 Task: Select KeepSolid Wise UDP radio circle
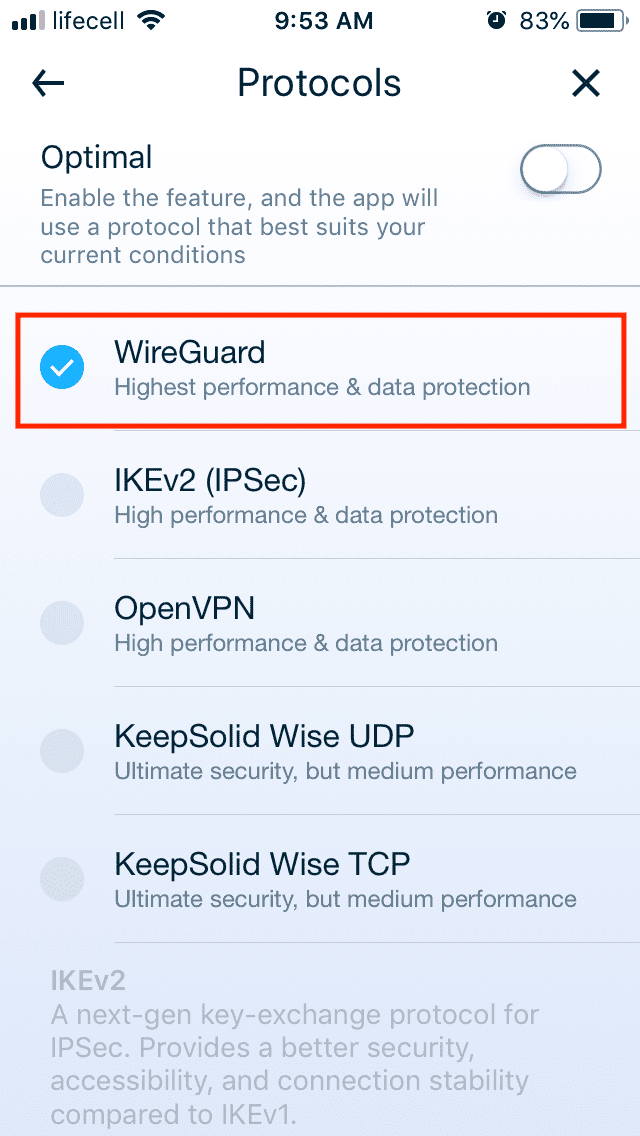[x=62, y=751]
